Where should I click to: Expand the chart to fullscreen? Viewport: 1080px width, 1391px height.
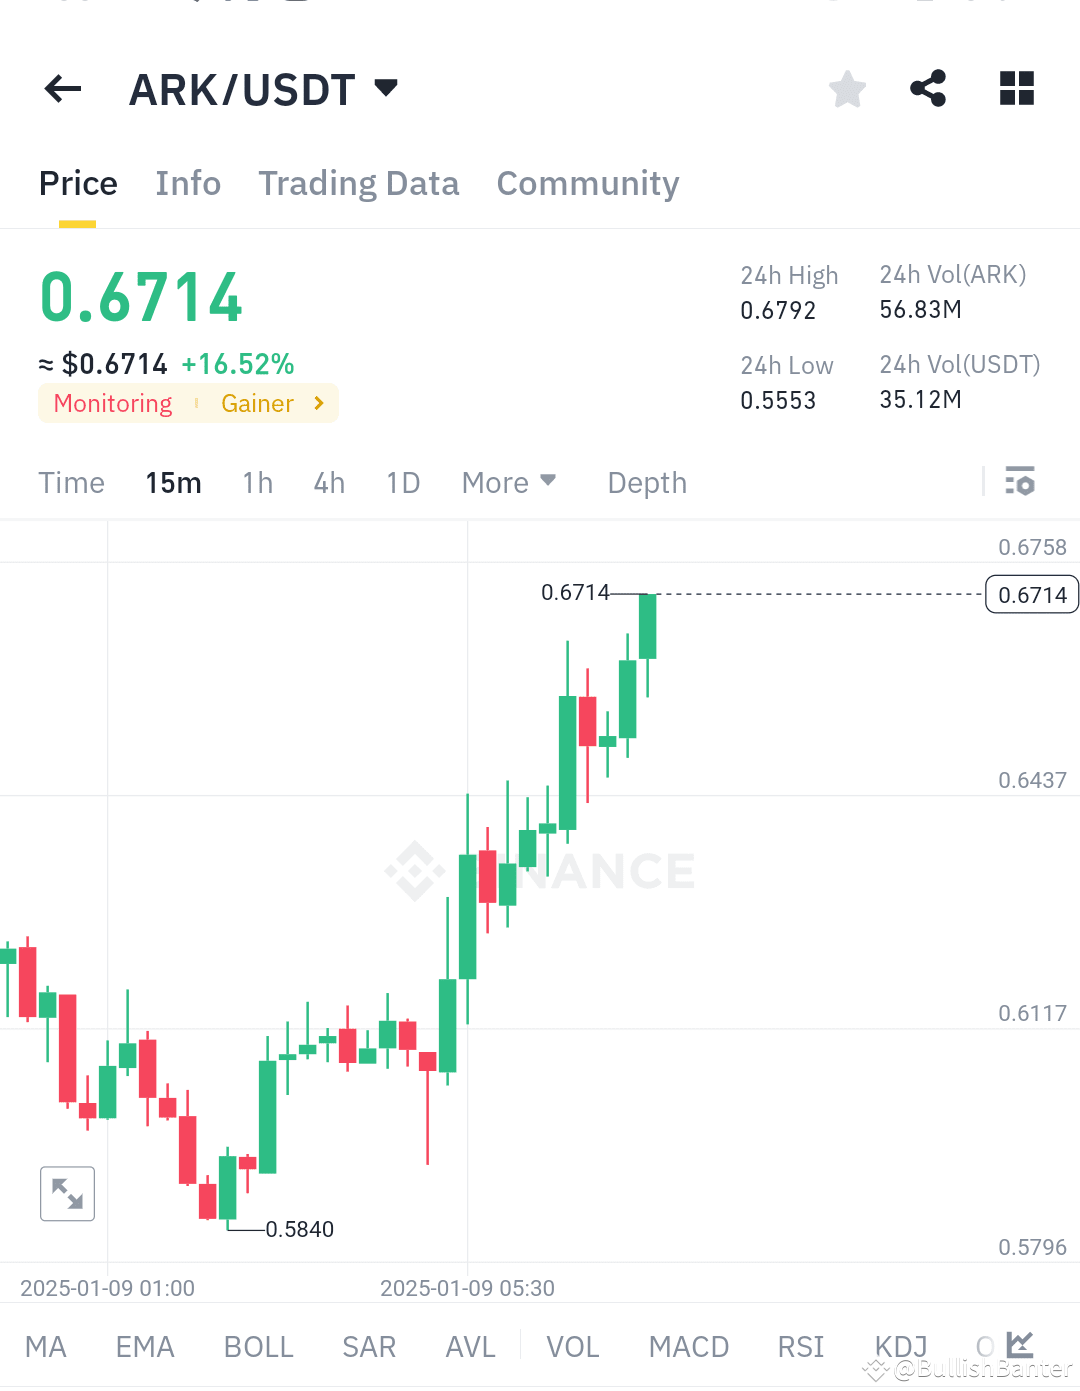(x=67, y=1193)
